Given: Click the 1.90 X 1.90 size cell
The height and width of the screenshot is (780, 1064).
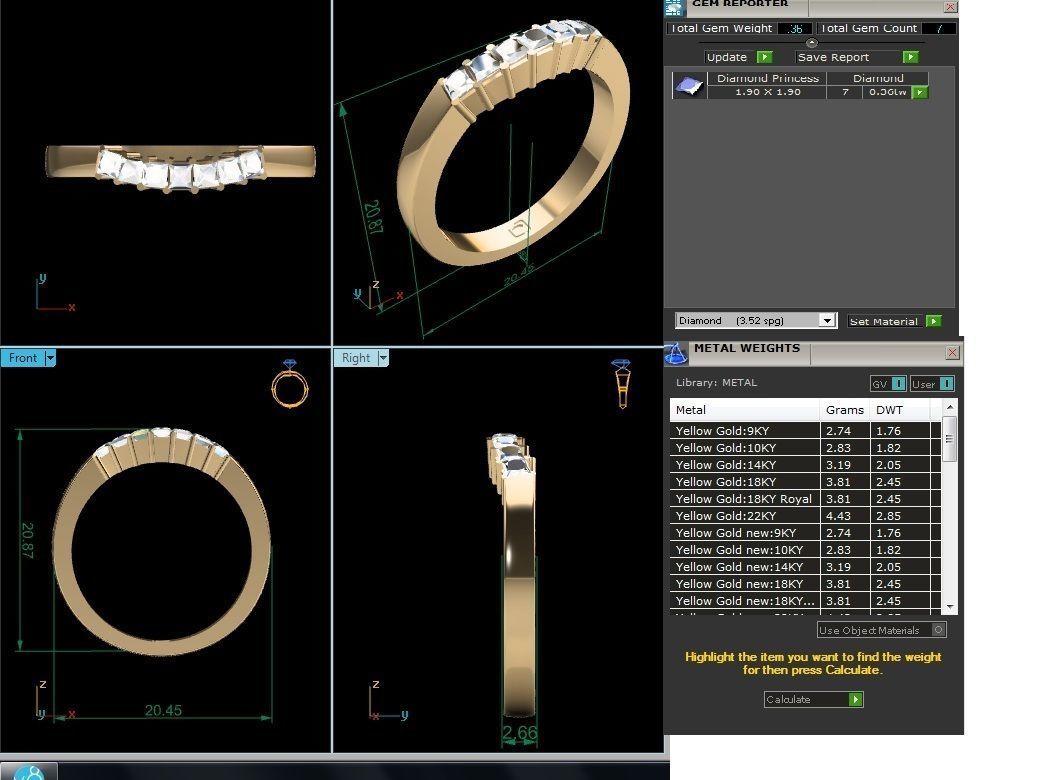Looking at the screenshot, I should [767, 92].
